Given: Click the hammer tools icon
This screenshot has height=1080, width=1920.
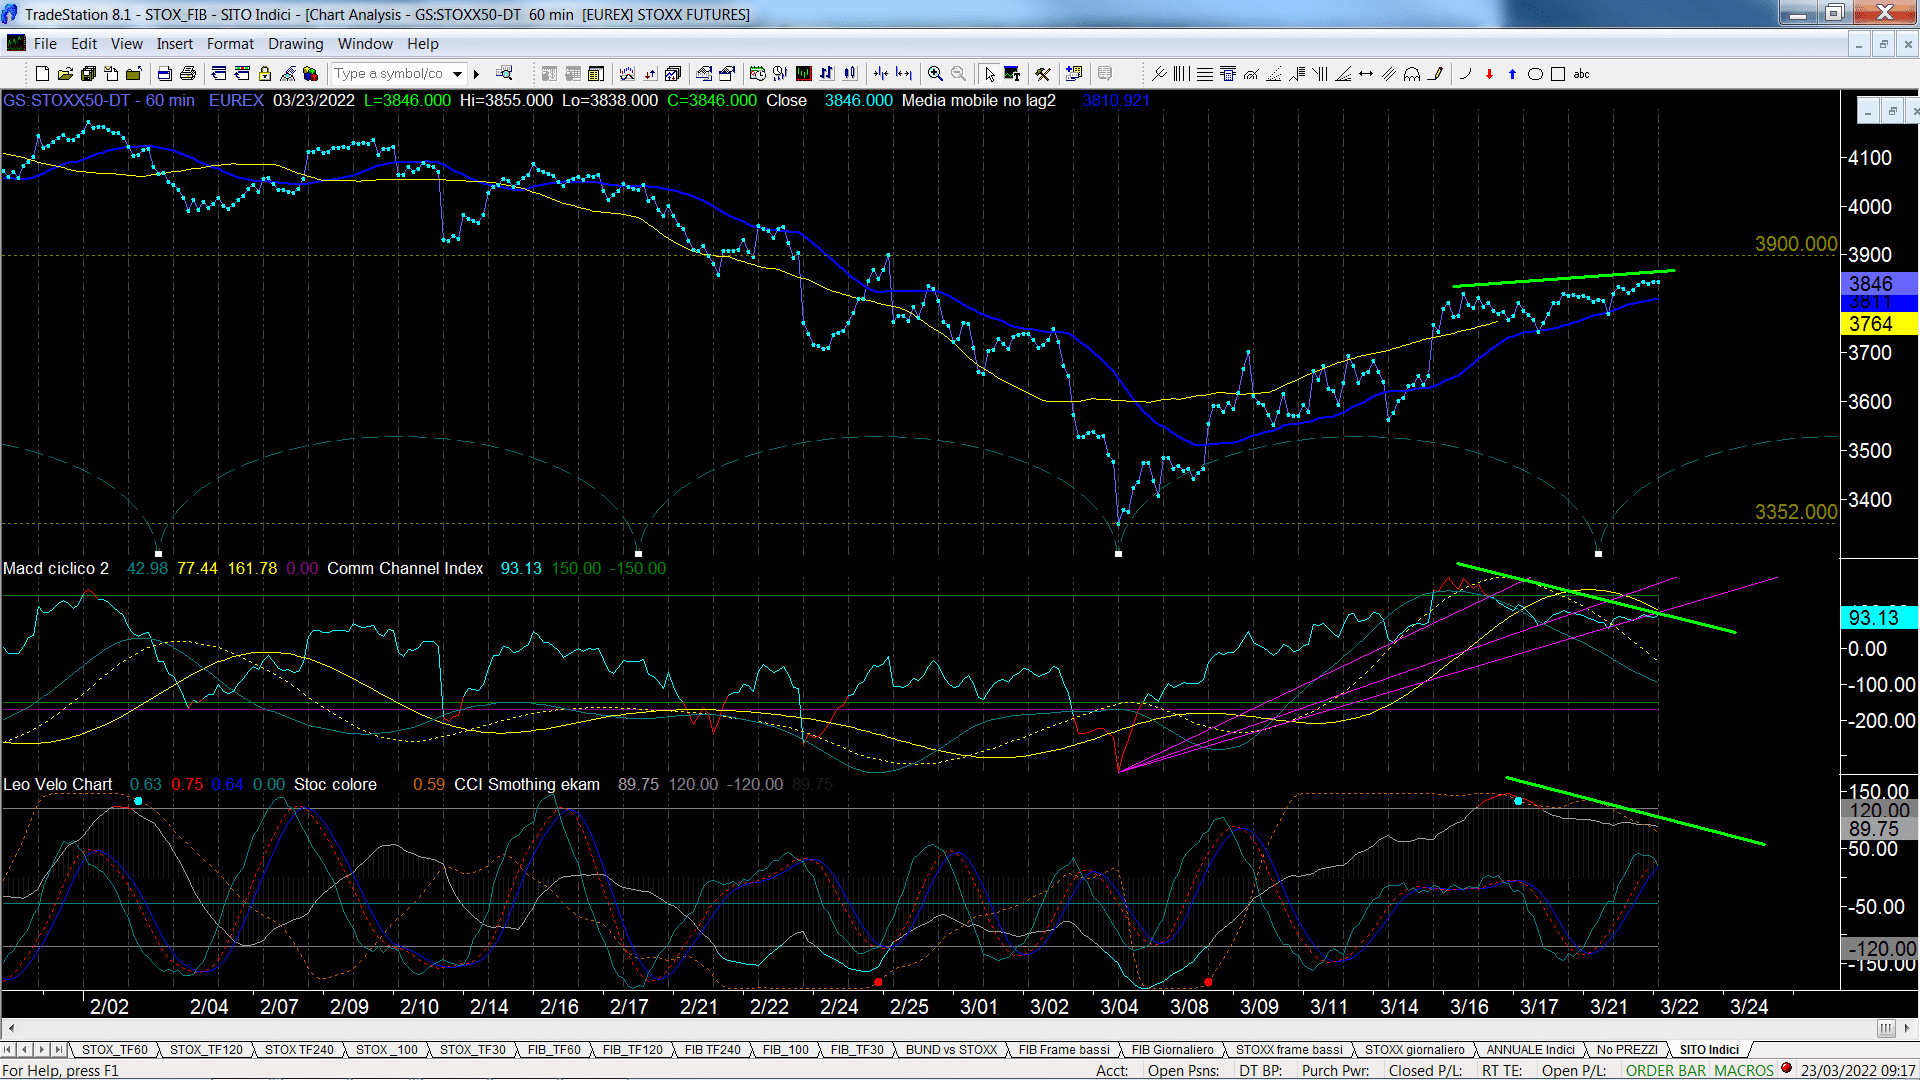Looking at the screenshot, I should coord(1043,74).
